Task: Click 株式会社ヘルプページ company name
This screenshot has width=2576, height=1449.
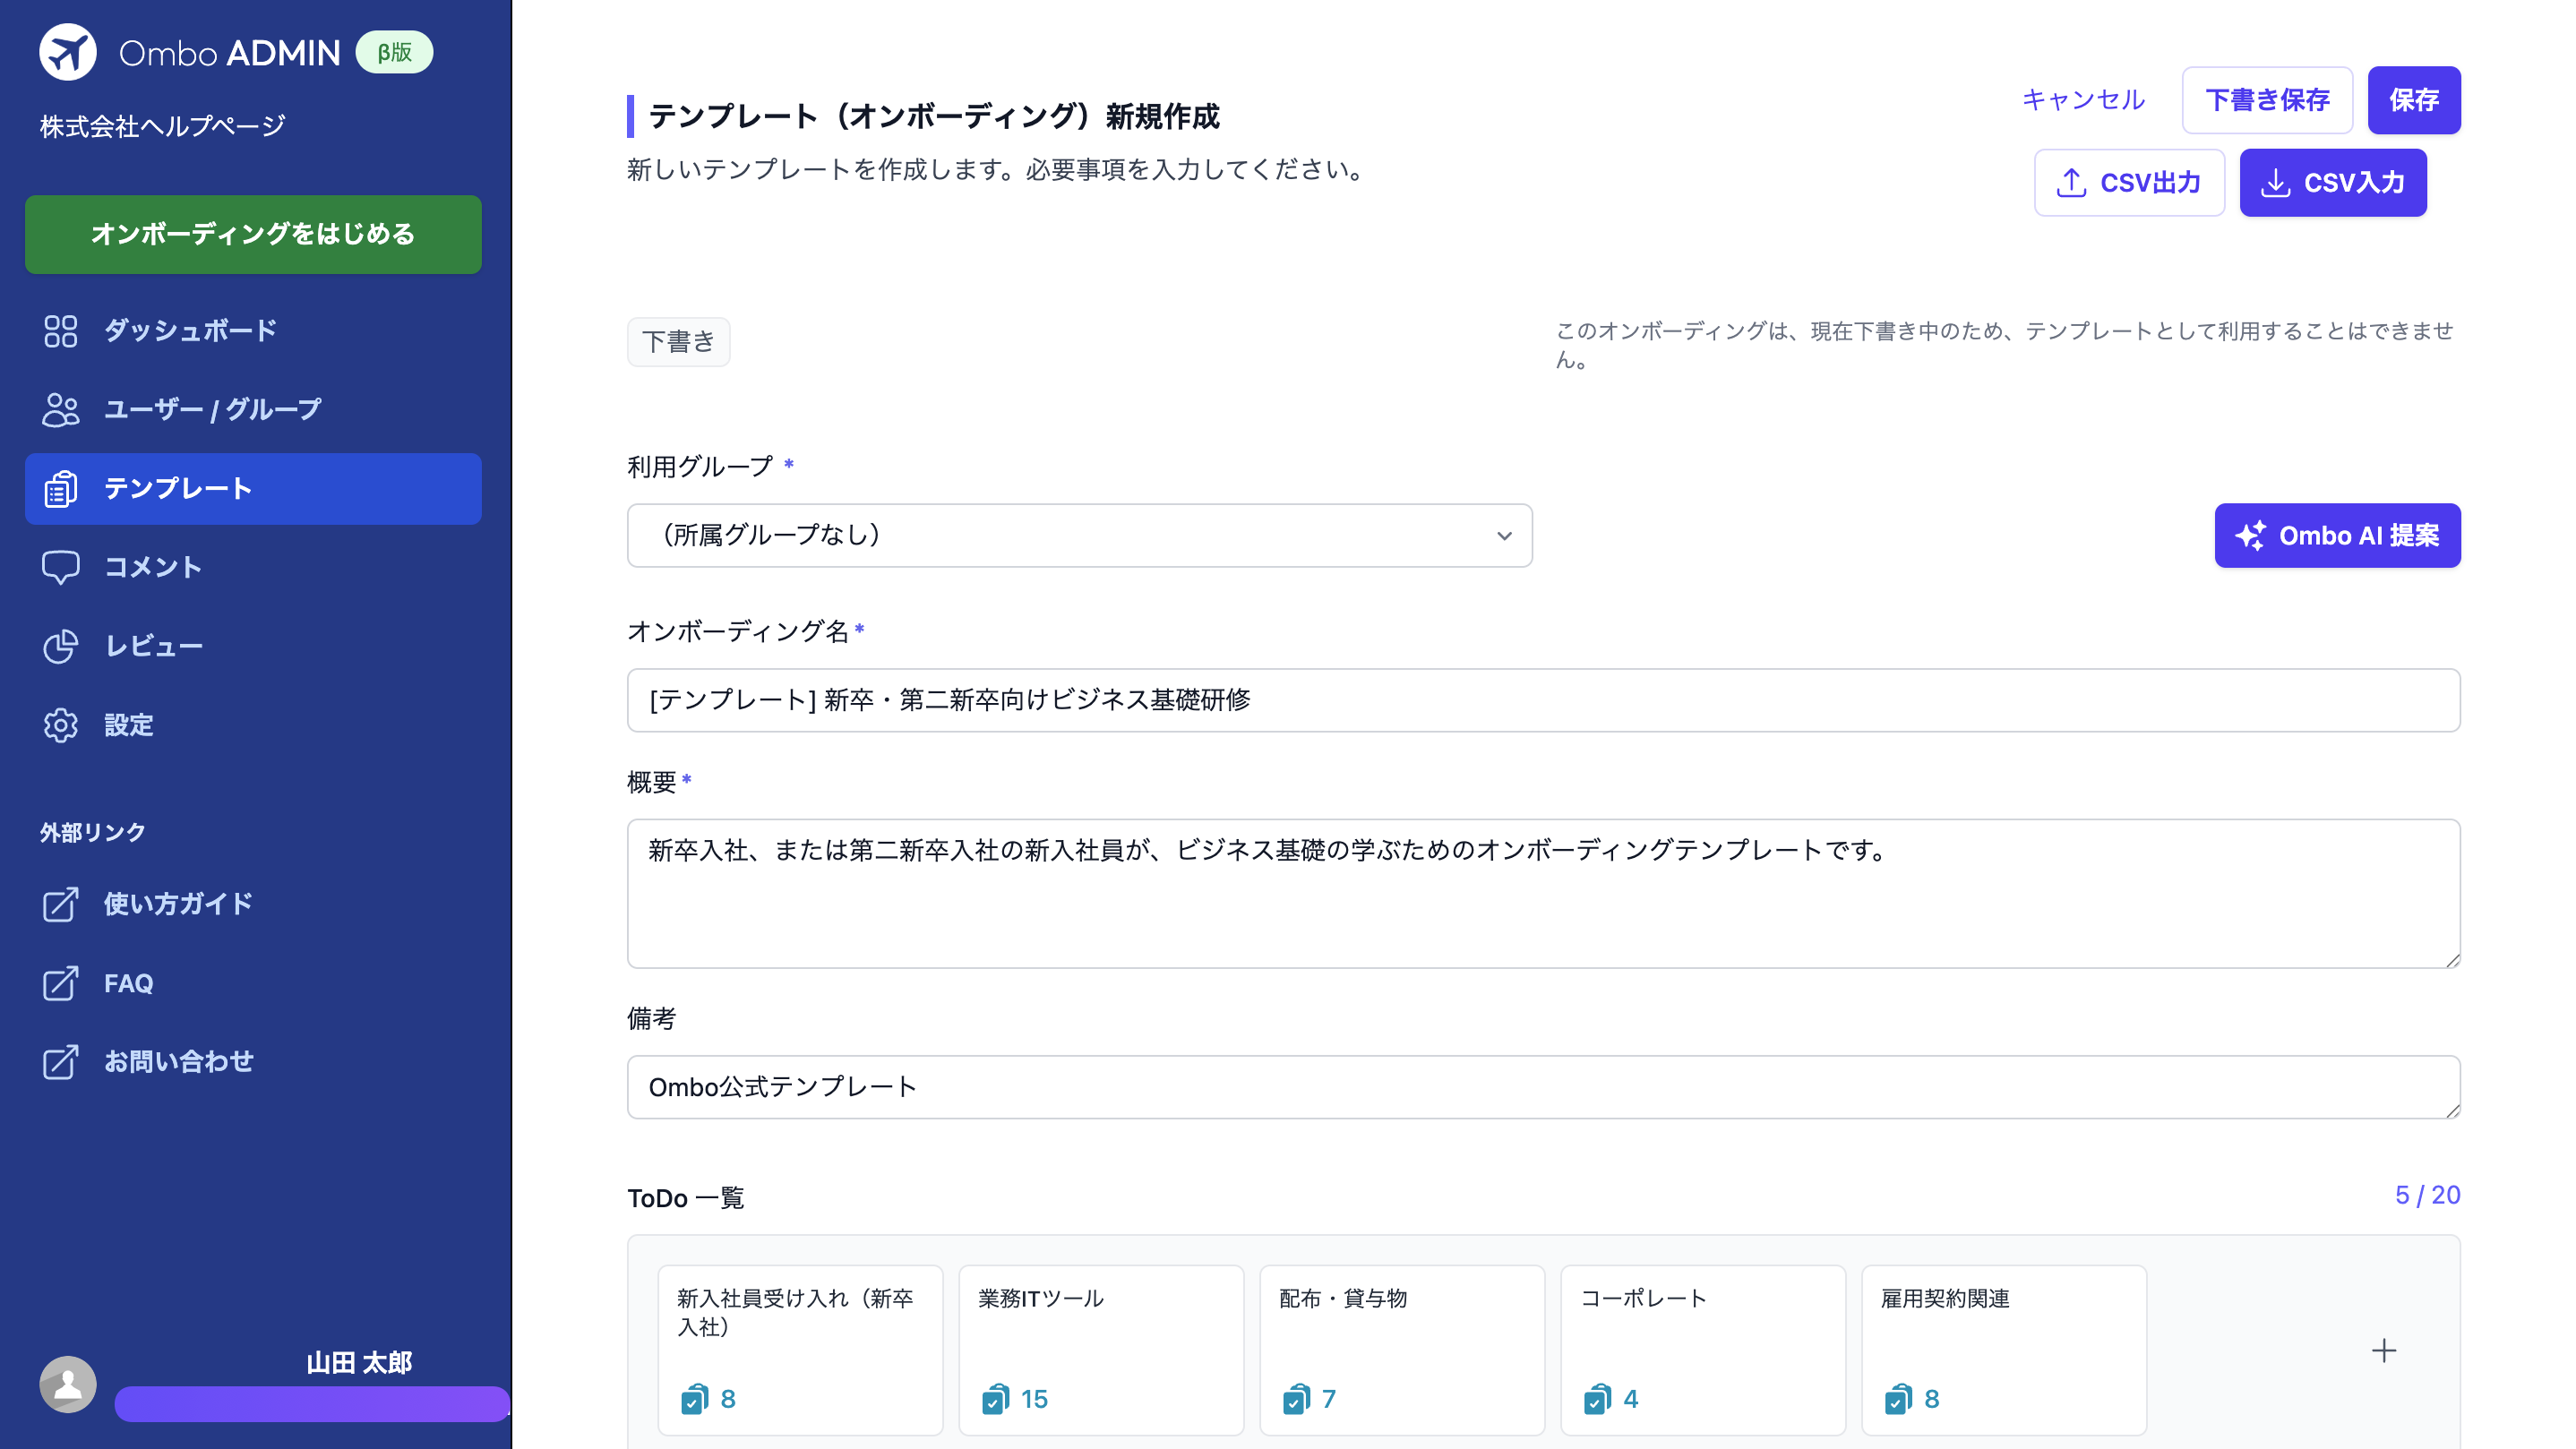Action: point(163,126)
